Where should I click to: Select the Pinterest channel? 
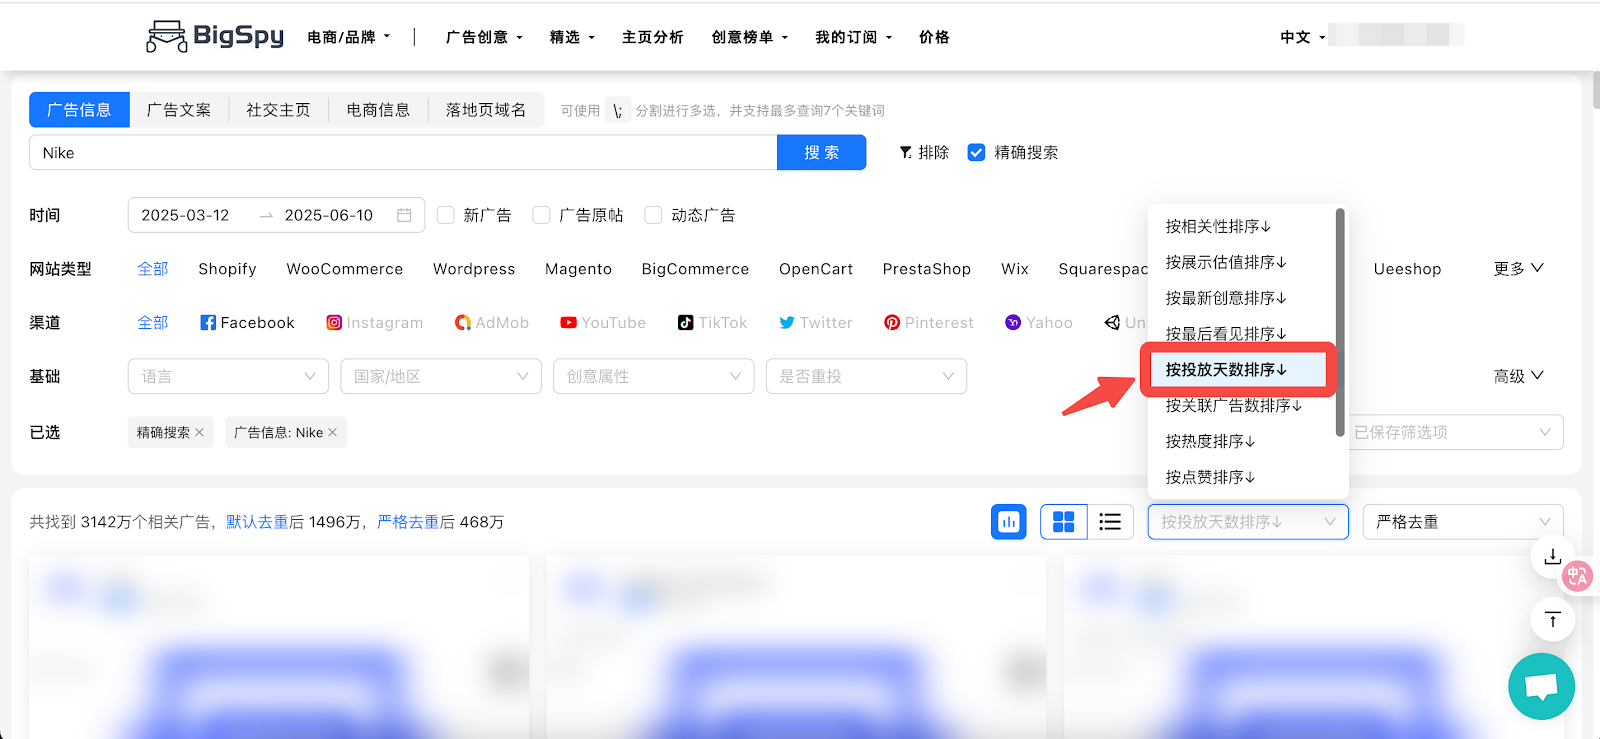point(928,322)
